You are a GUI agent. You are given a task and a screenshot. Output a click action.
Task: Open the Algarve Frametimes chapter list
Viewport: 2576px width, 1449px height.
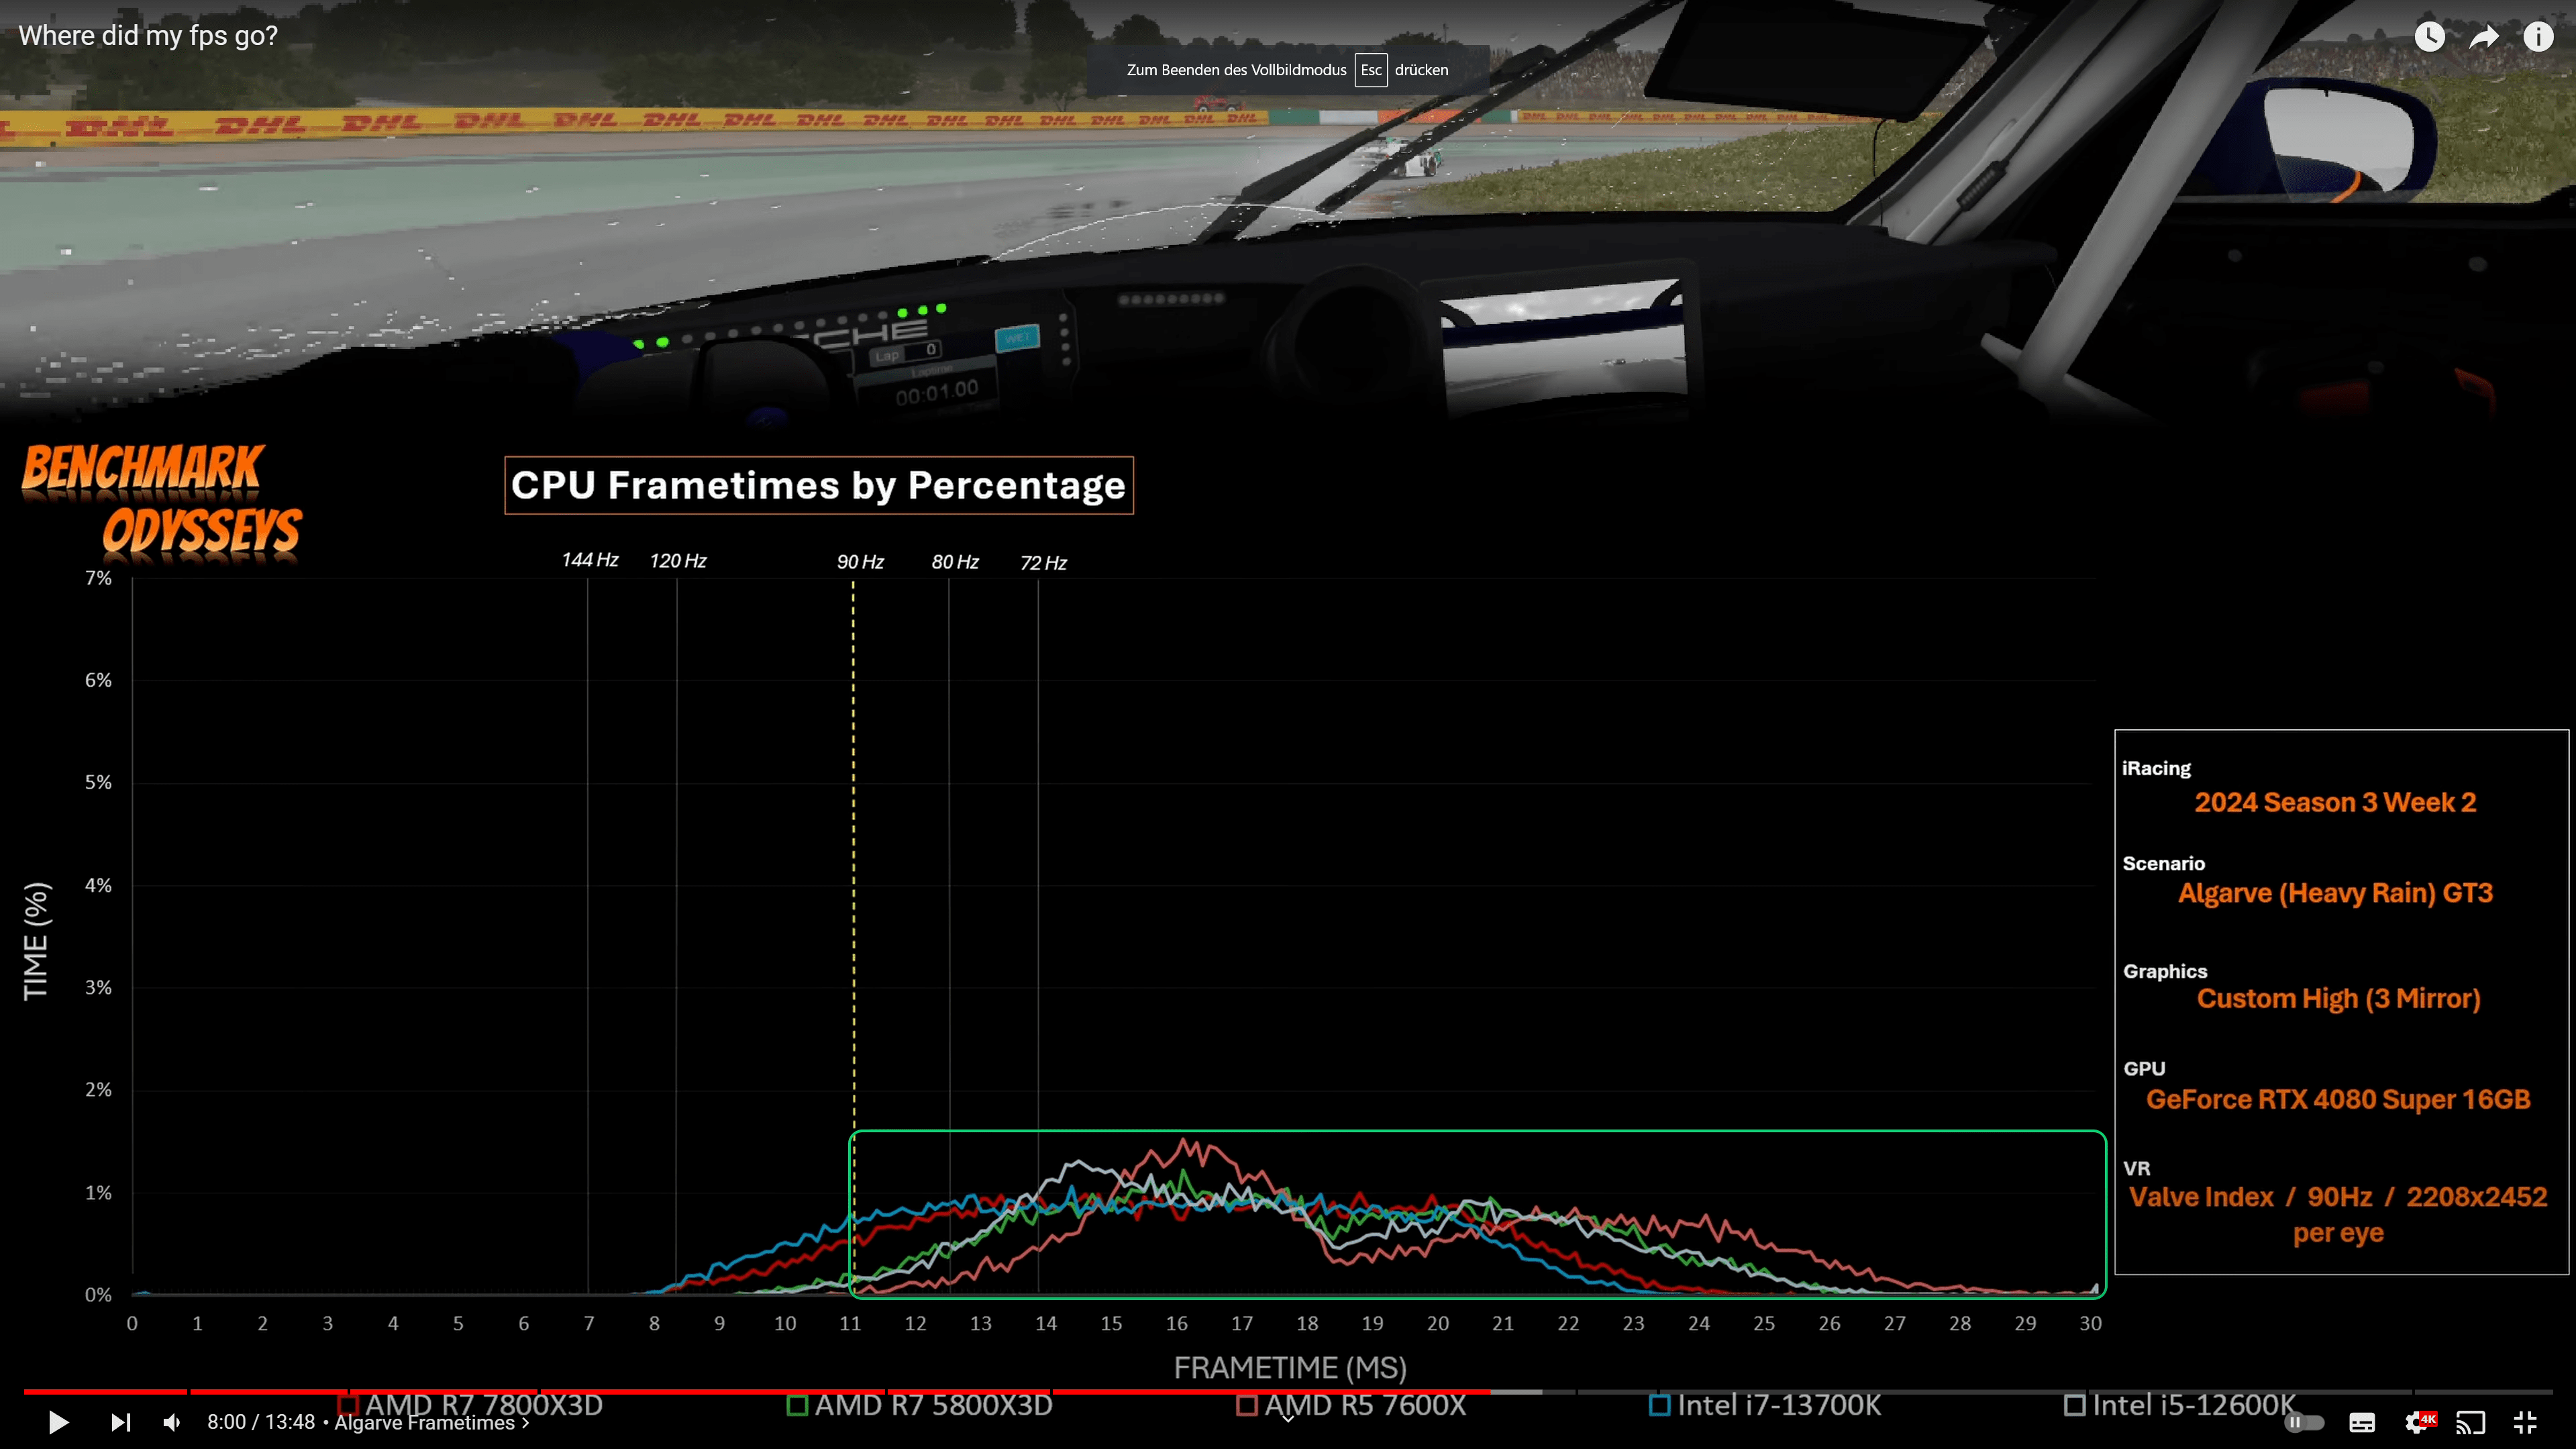[x=431, y=1422]
